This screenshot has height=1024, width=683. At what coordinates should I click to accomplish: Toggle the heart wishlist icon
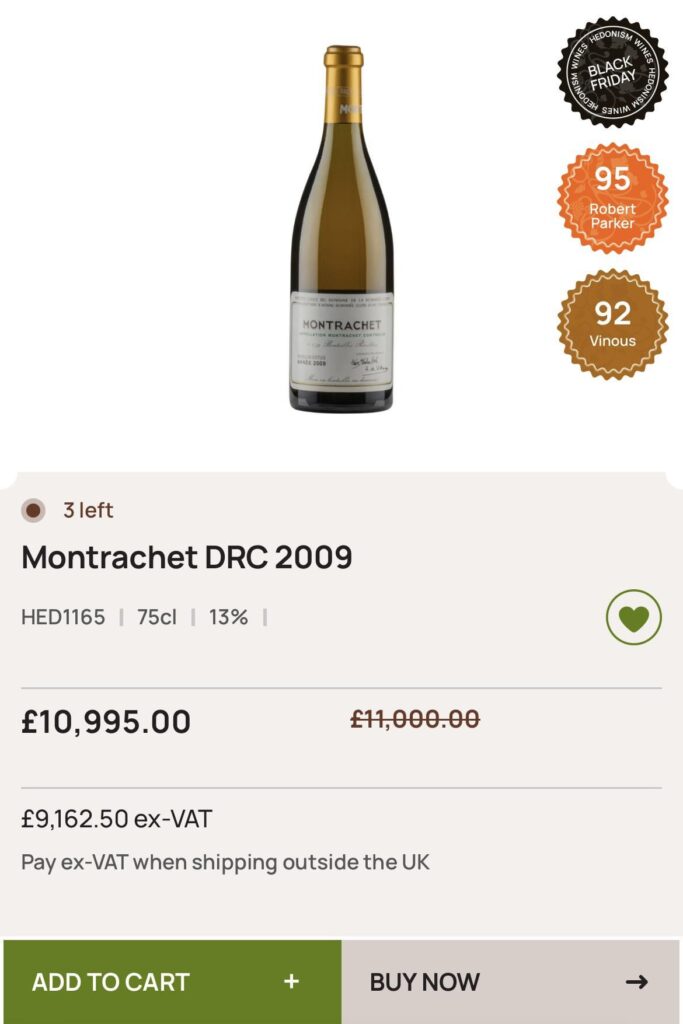tap(634, 618)
